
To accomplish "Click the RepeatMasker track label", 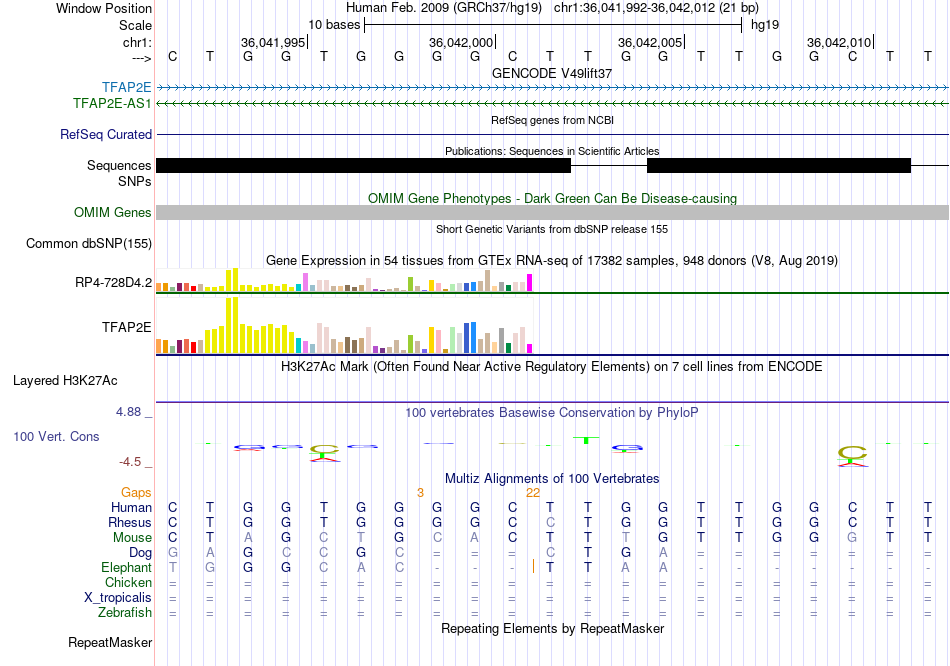I will 110,642.
